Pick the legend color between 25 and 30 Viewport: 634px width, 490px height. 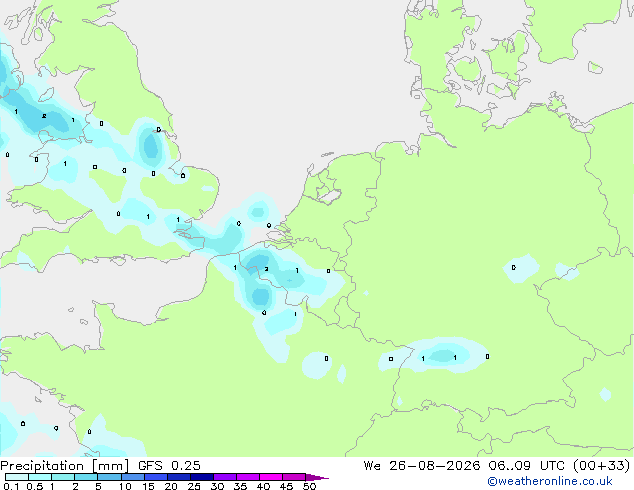202,477
